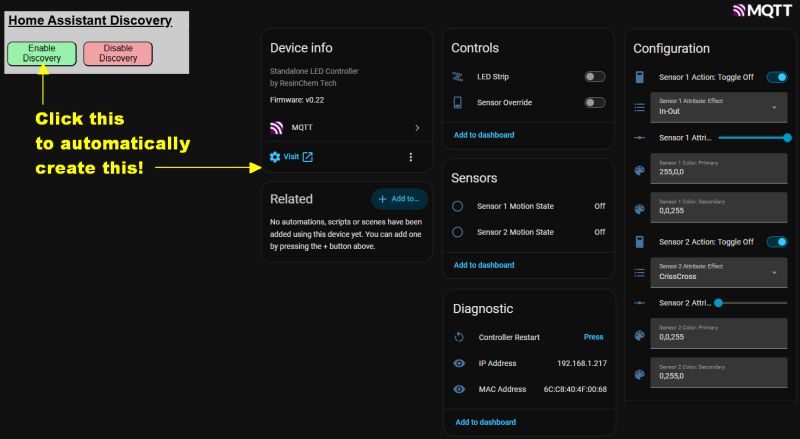
Task: Click the Enable Discovery button
Action: coord(42,54)
